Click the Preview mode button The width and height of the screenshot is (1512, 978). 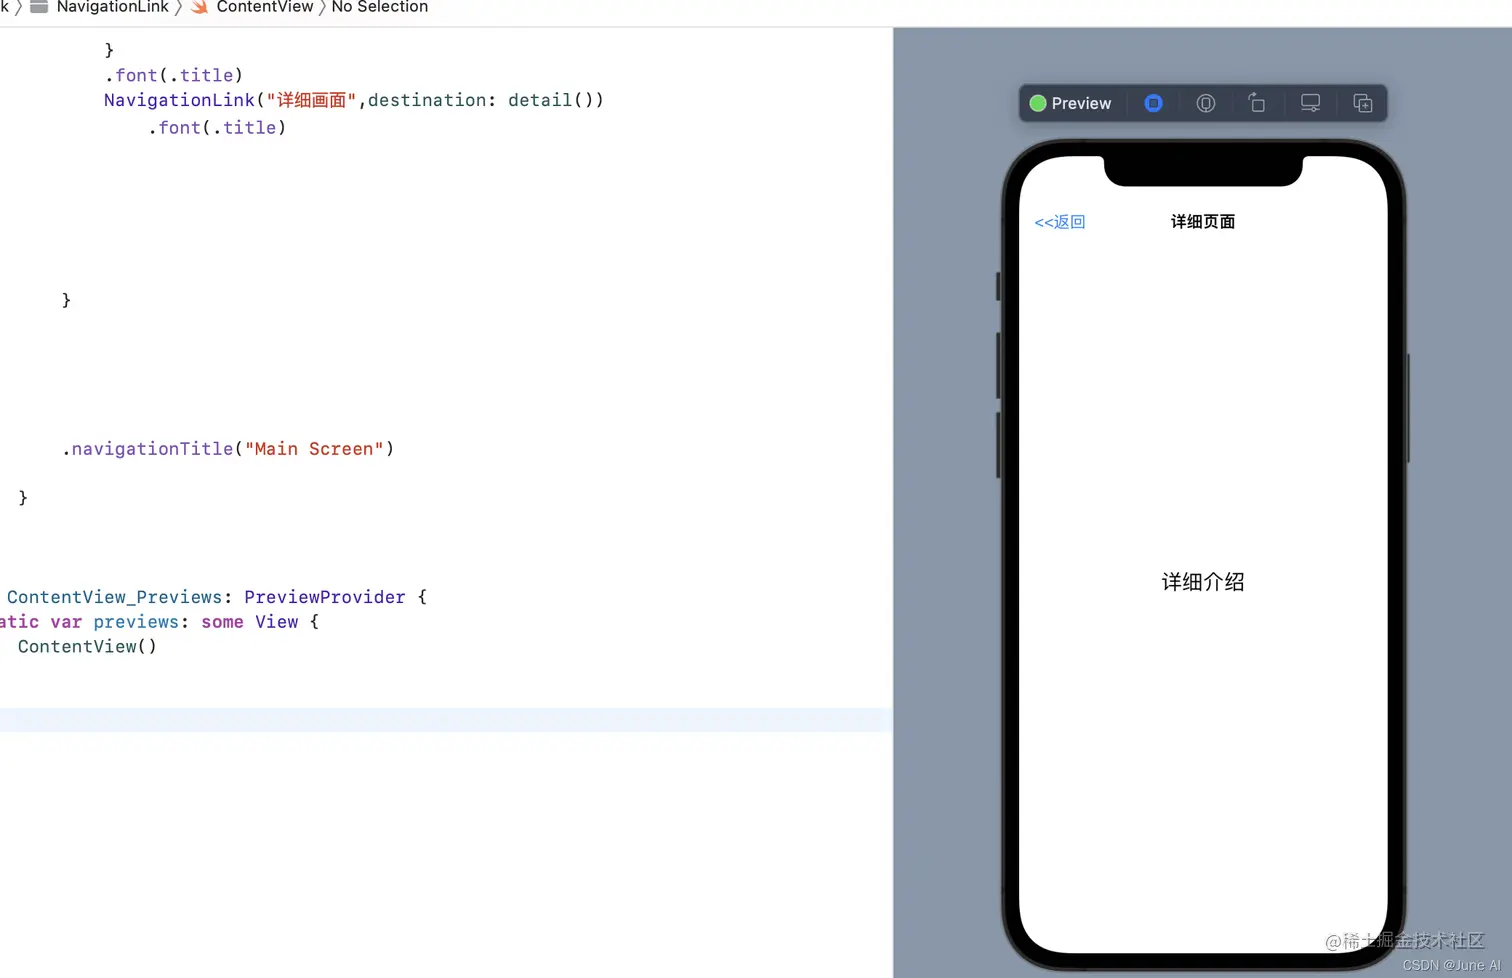click(1070, 103)
